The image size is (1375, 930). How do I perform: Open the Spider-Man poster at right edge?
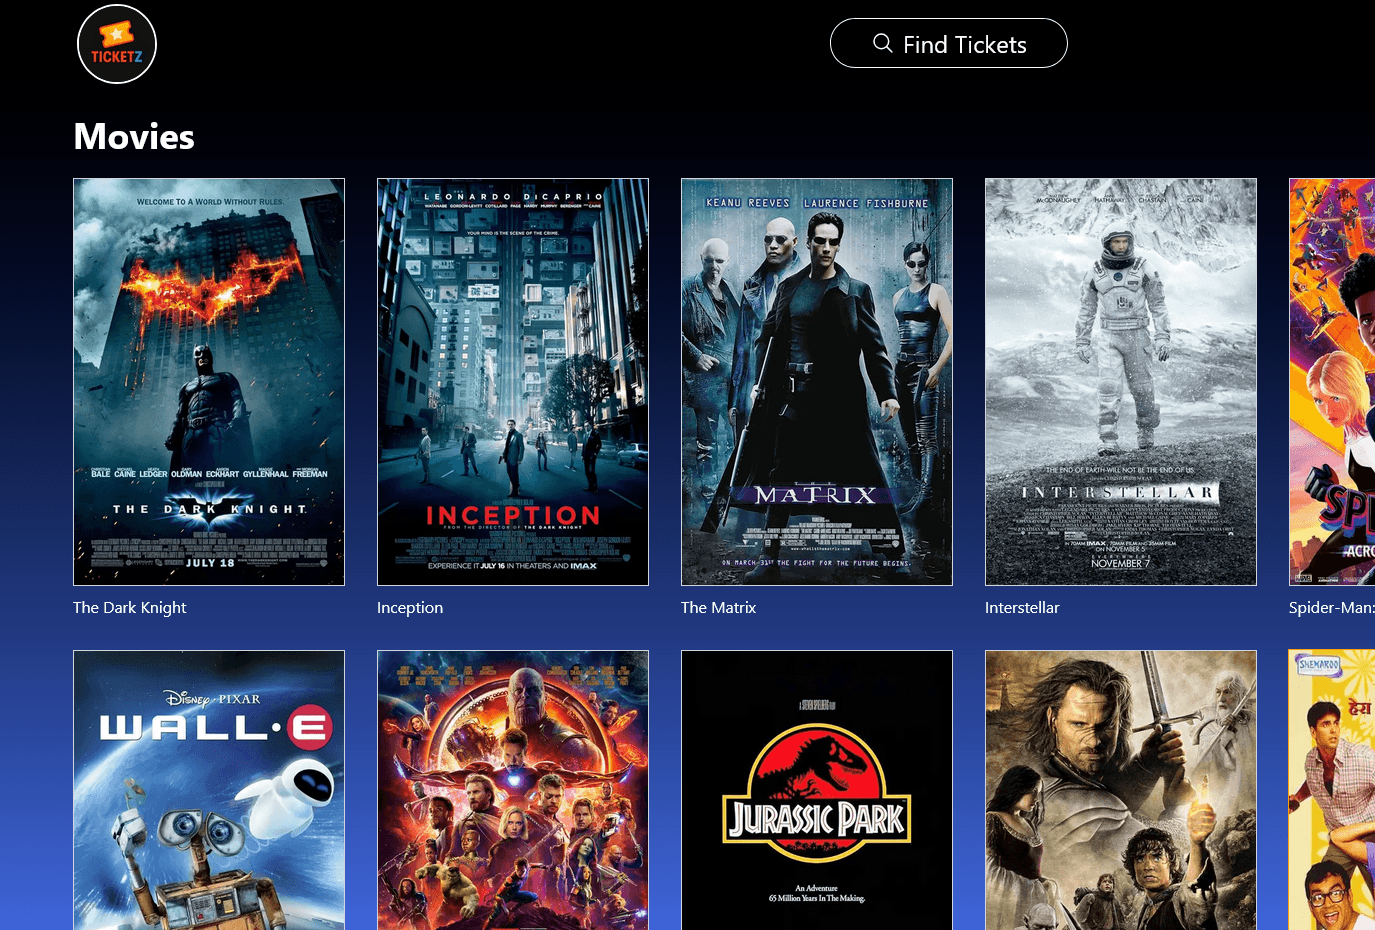[1332, 382]
